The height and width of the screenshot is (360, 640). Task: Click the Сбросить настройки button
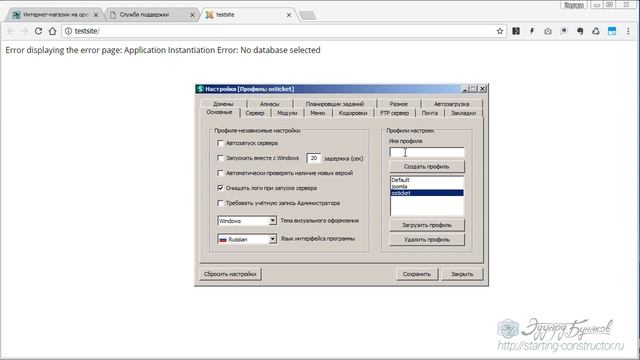tap(230, 274)
